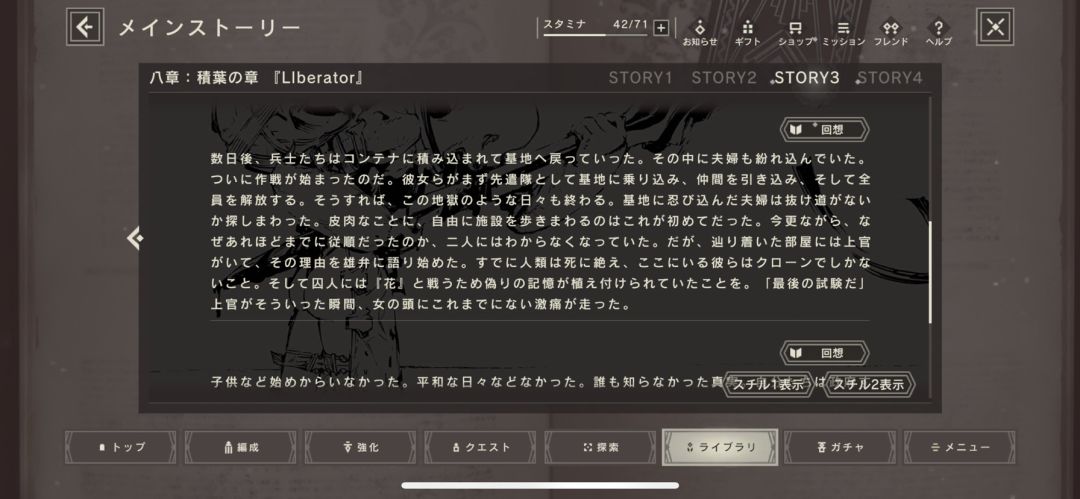Click the first 回想 recollection button
Image resolution: width=1080 pixels, height=499 pixels.
[x=824, y=130]
